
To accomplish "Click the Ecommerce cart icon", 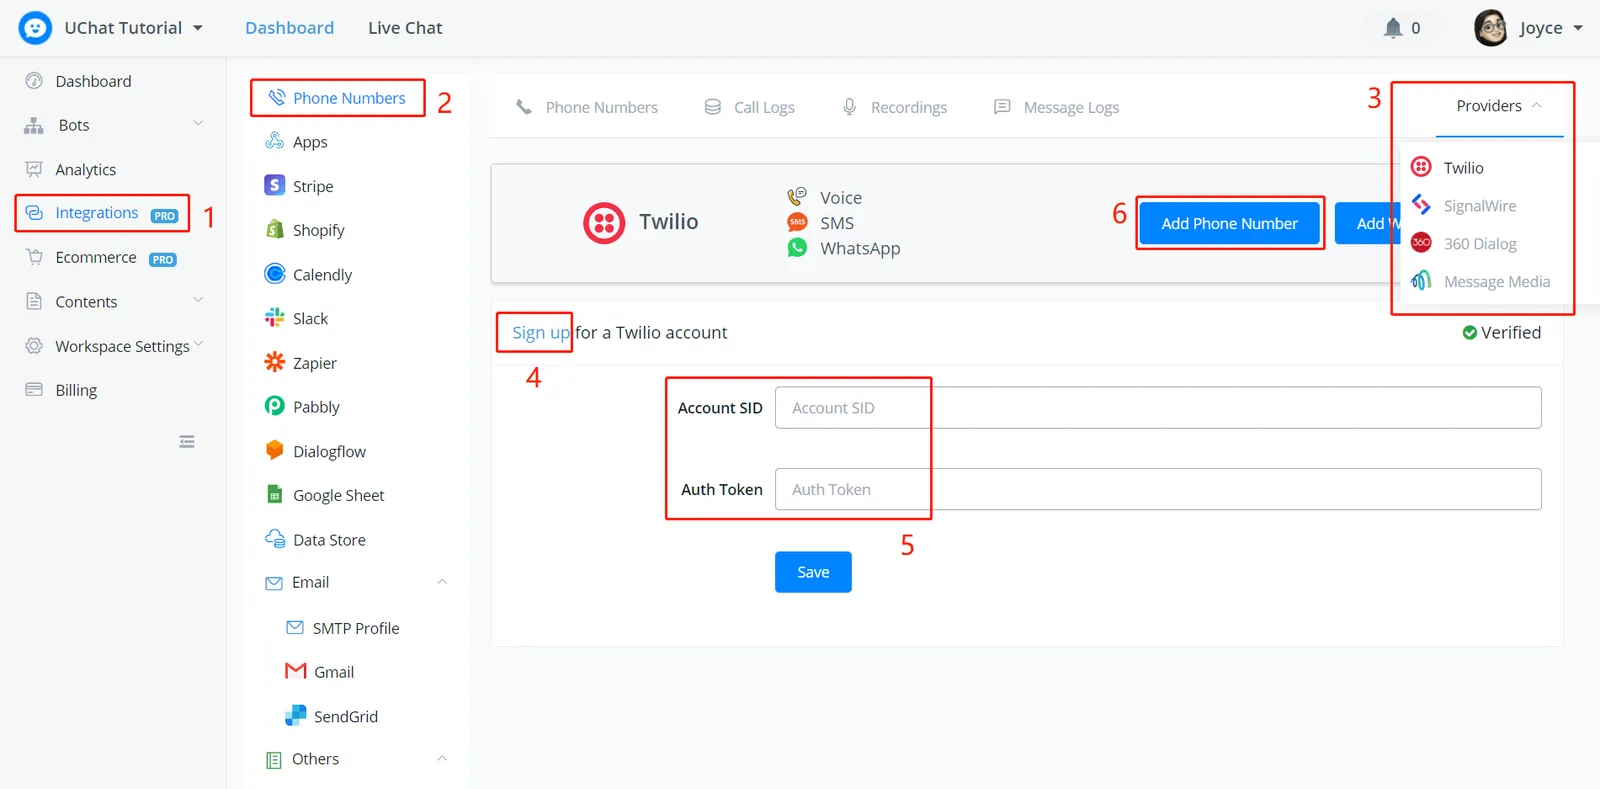I will 34,257.
